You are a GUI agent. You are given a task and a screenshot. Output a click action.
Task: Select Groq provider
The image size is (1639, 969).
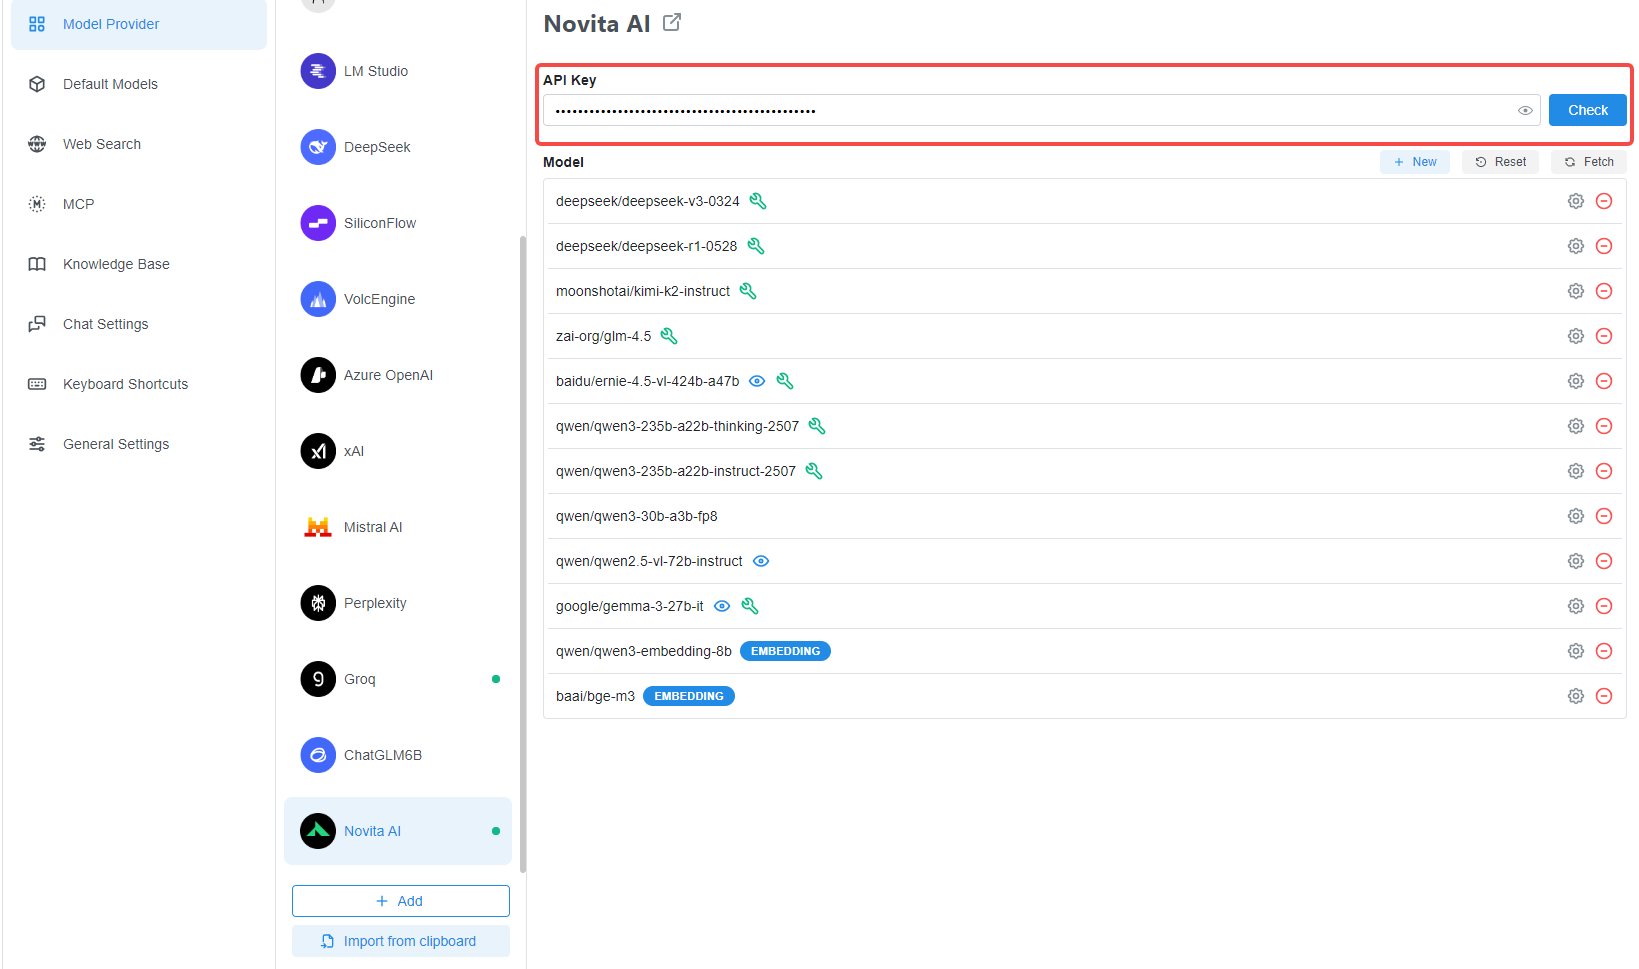coord(398,679)
